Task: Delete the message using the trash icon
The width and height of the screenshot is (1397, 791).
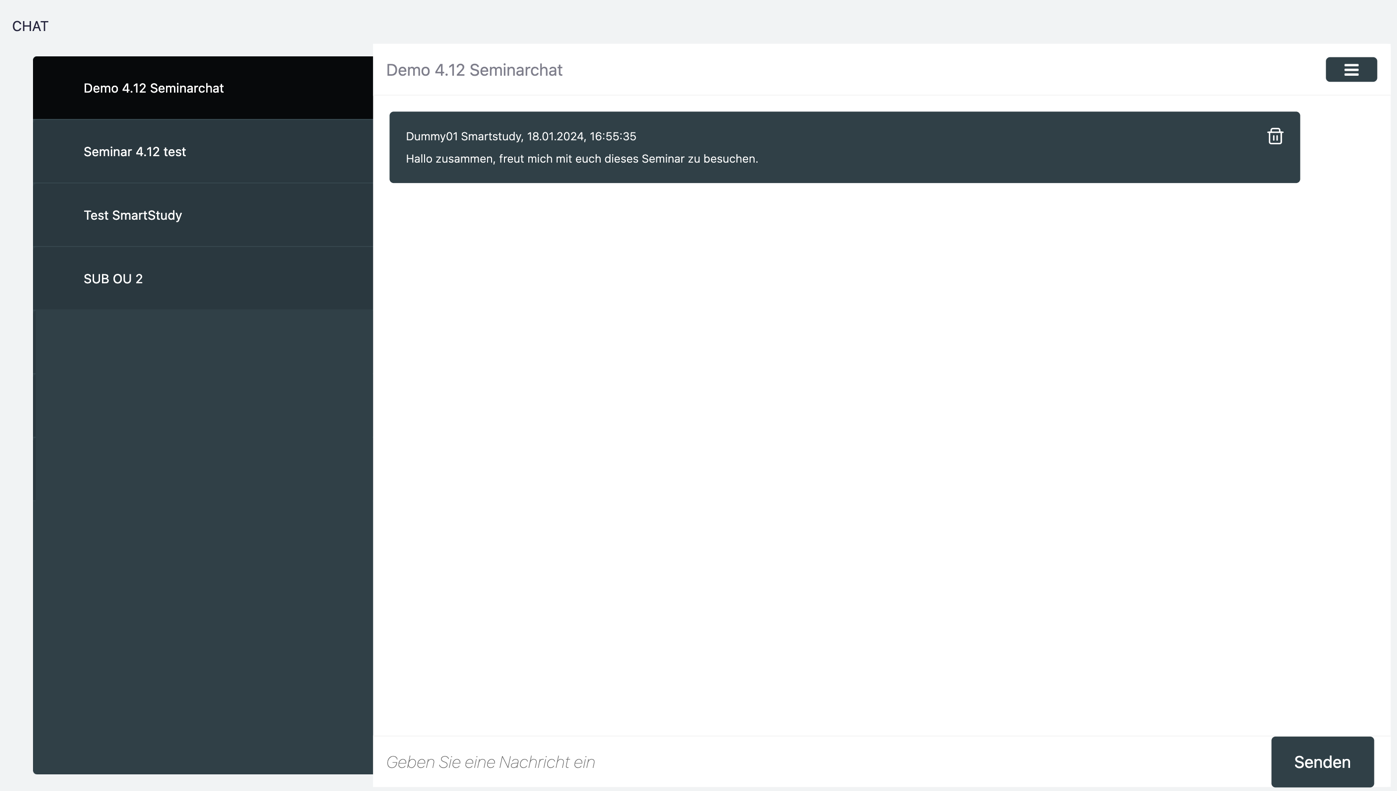Action: click(x=1274, y=136)
